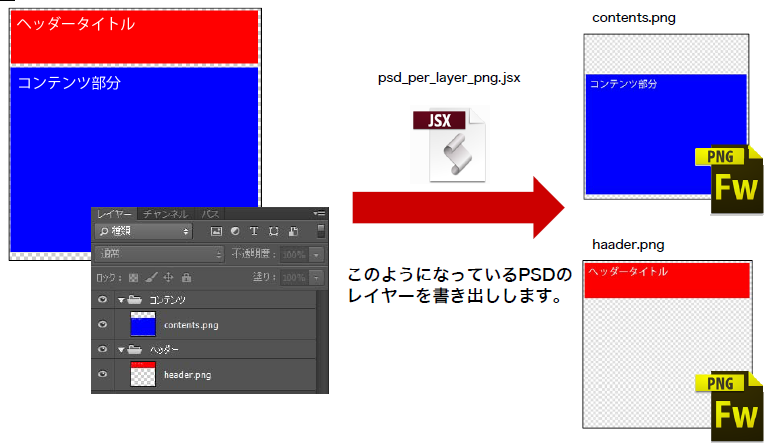Image resolution: width=774 pixels, height=448 pixels.
Task: Click ヘッダータイトル text in the PSD canvas
Action: coord(76,24)
